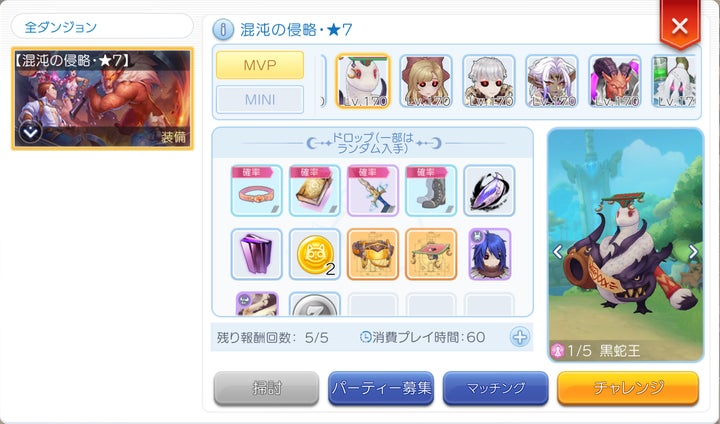Show the next boss with right arrow
Viewport: 720px width, 424px height.
coord(693,251)
